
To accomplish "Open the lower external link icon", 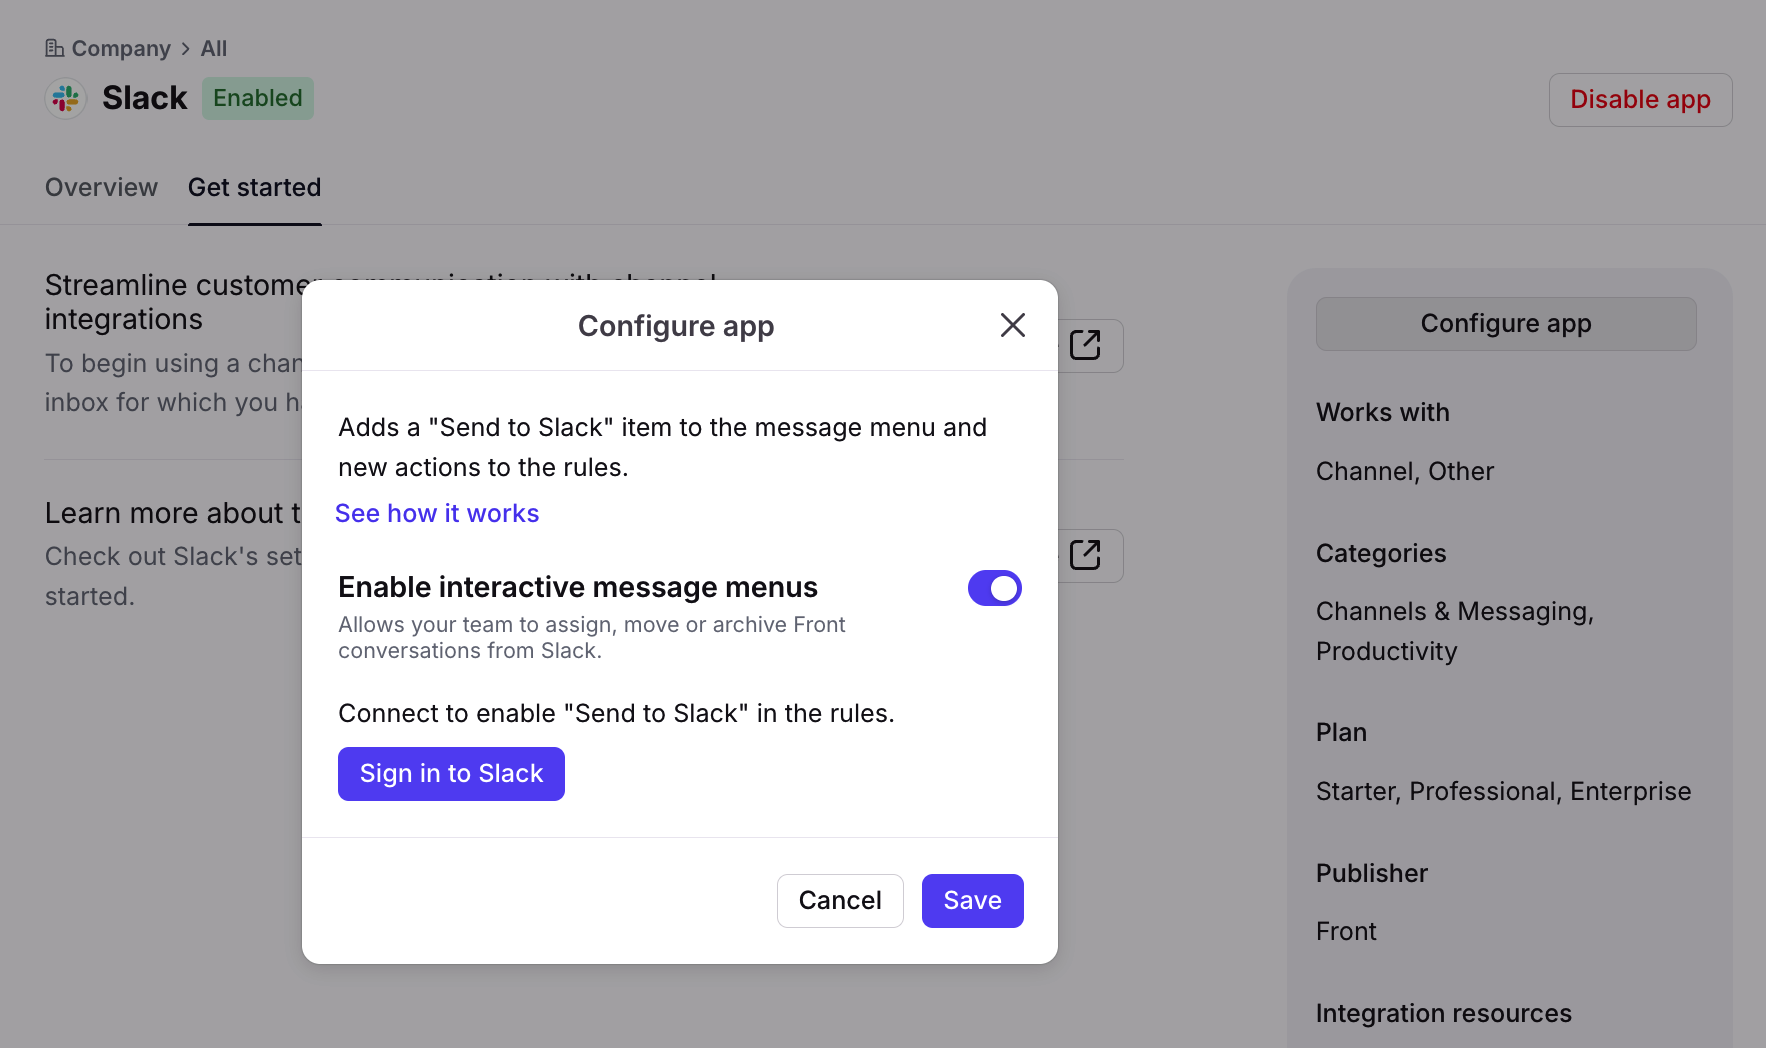I will 1085,555.
